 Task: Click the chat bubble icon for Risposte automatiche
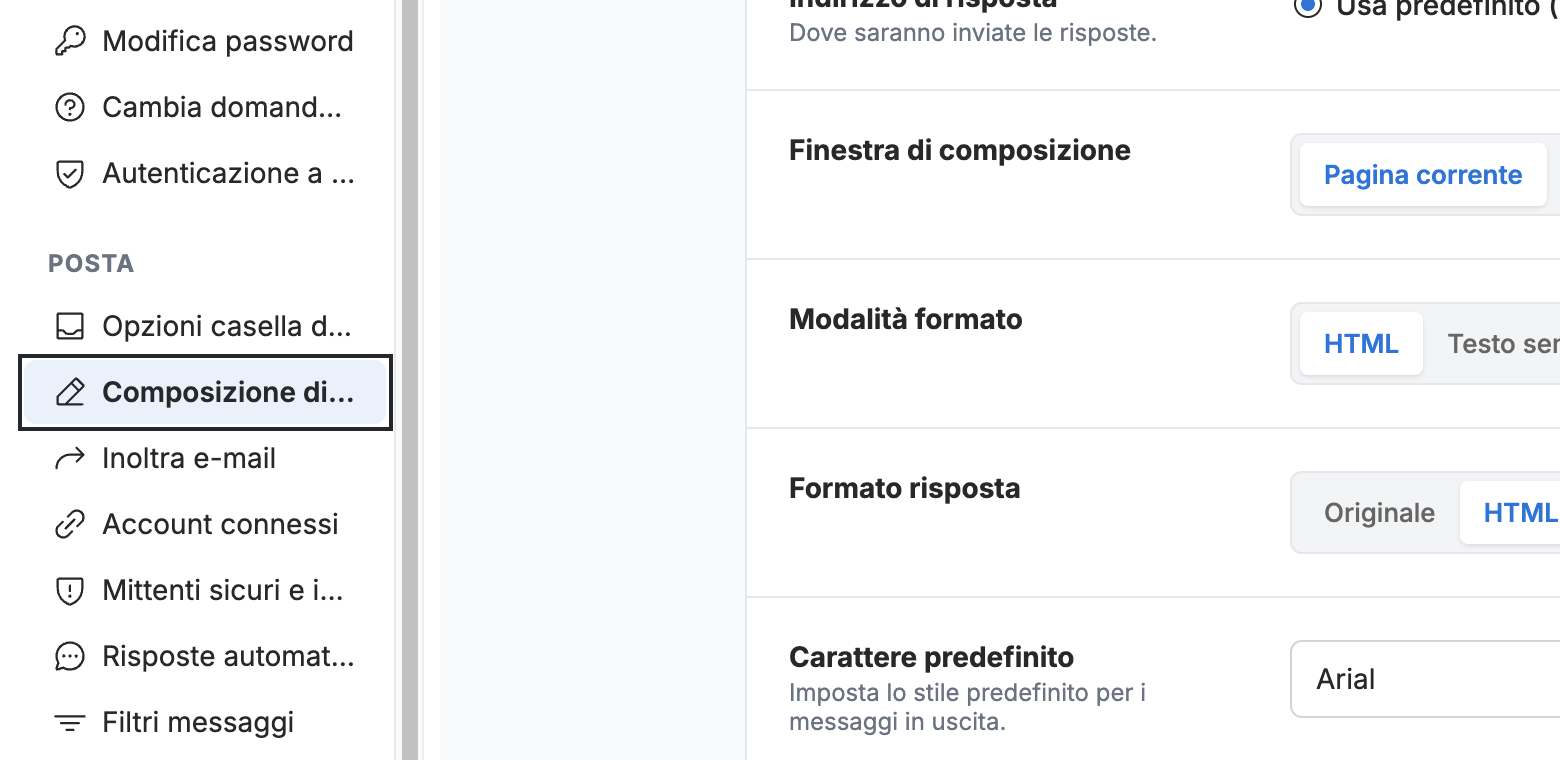click(x=69, y=656)
